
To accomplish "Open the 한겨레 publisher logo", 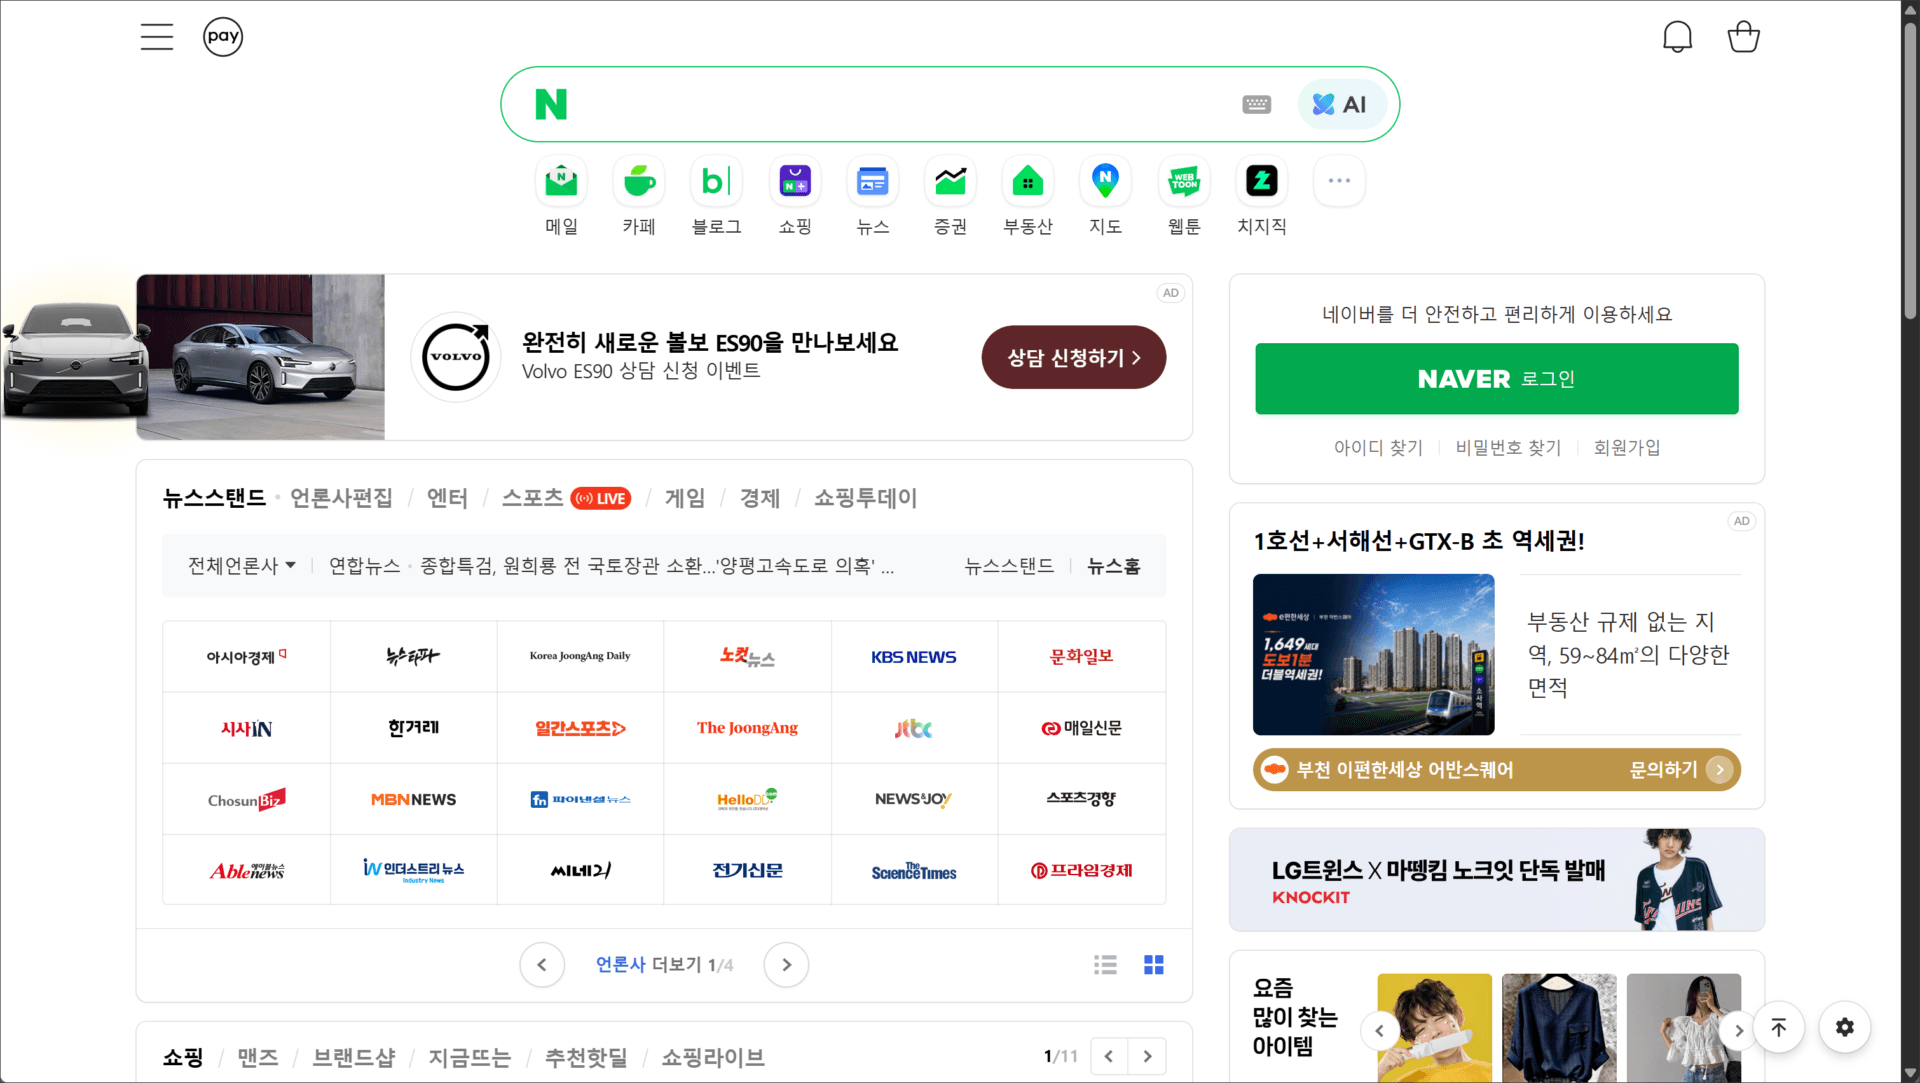I will point(413,728).
